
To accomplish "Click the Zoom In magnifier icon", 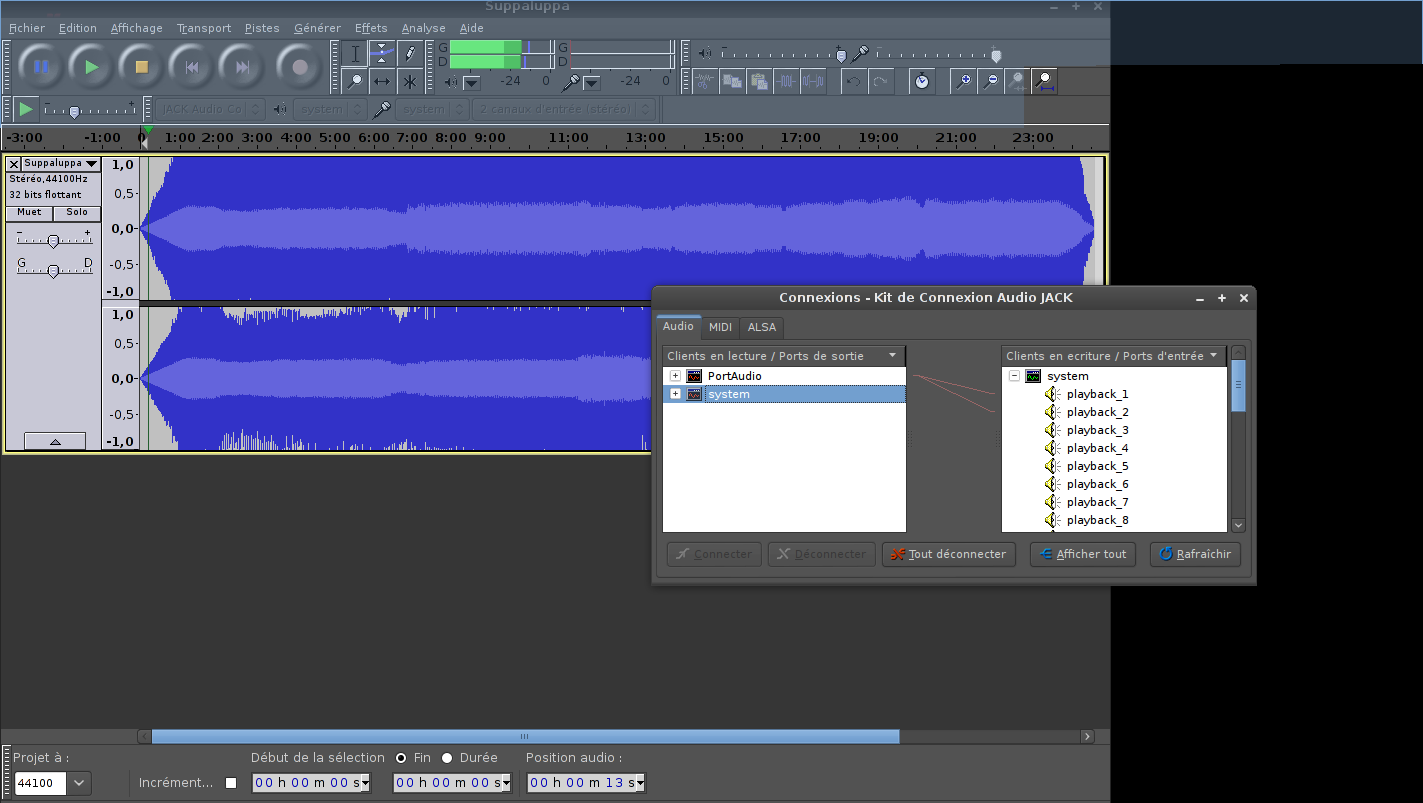I will coord(963,81).
